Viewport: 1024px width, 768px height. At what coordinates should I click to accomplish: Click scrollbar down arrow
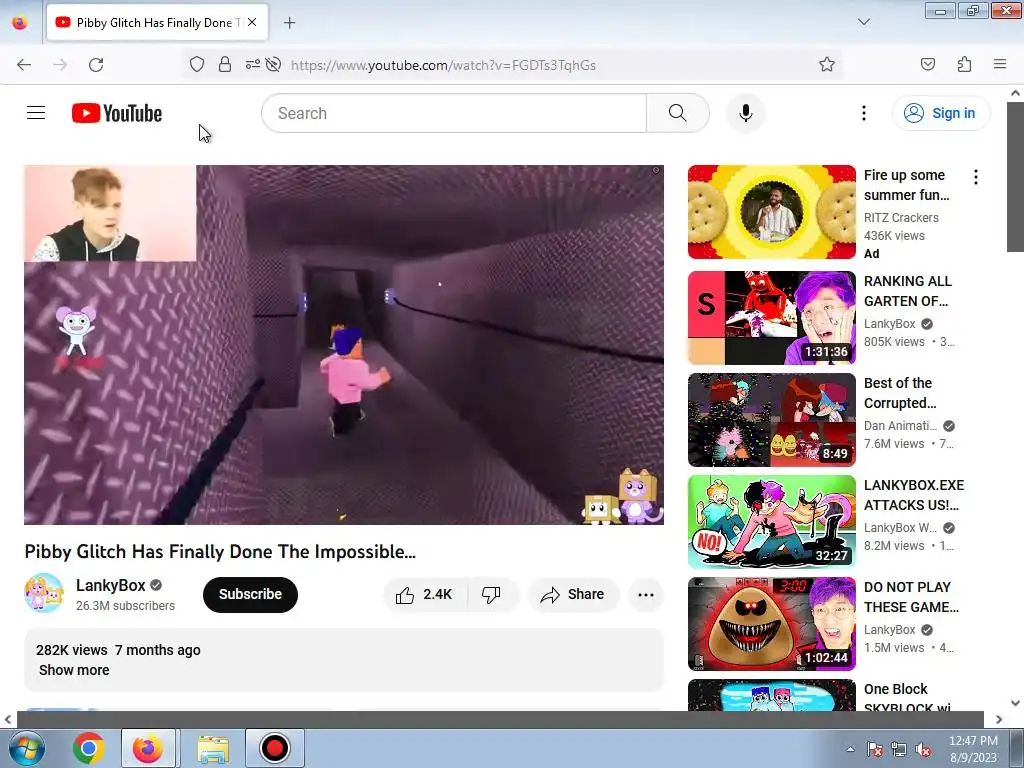[1015, 703]
